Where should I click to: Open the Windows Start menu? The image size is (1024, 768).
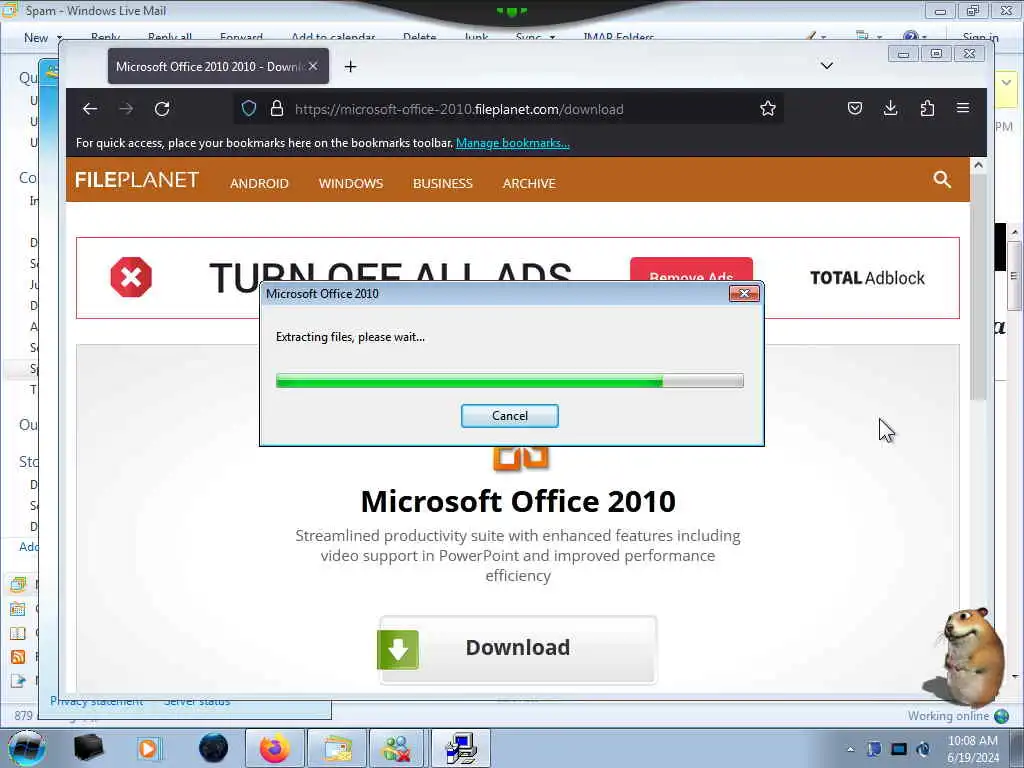[26, 748]
